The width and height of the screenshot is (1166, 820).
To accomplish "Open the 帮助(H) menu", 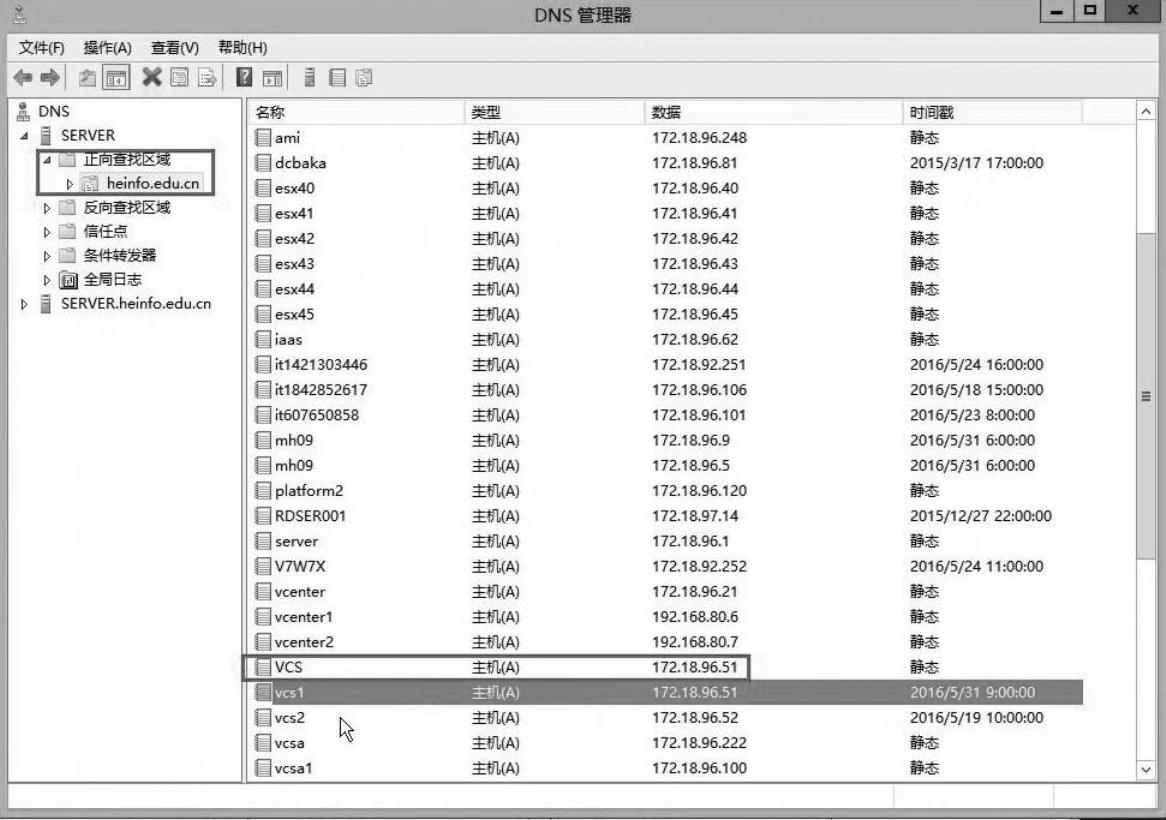I will tap(242, 48).
